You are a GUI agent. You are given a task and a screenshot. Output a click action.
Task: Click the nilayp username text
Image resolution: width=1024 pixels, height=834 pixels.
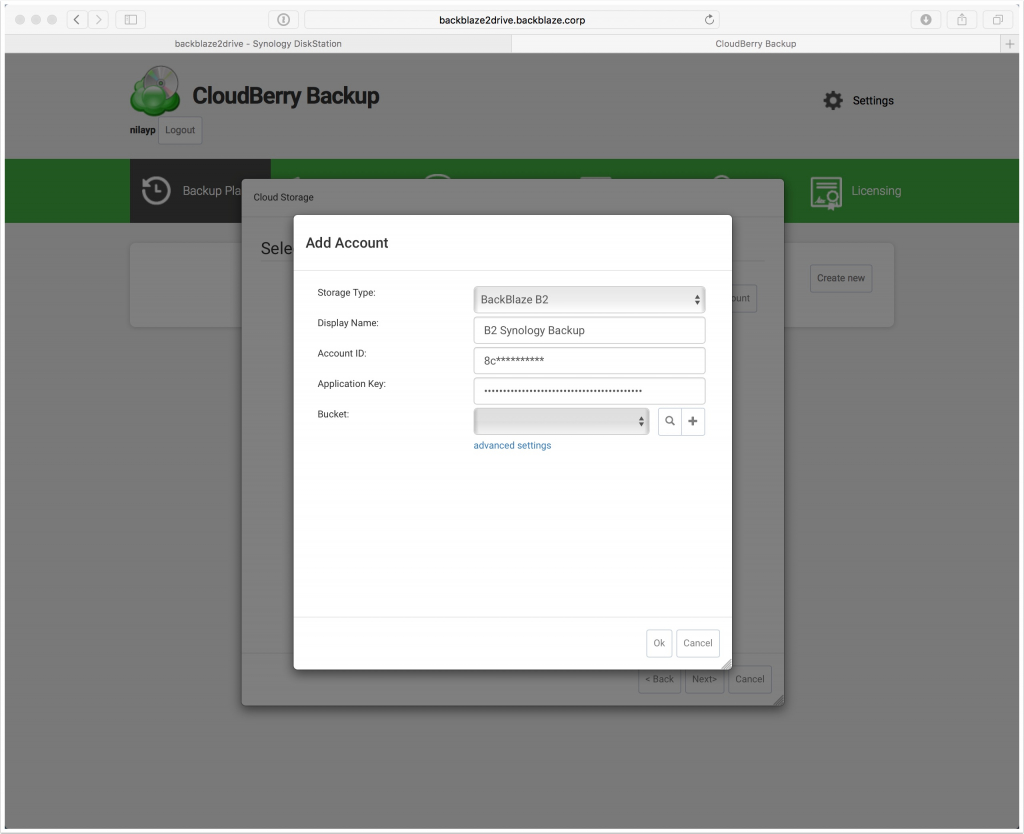point(142,130)
